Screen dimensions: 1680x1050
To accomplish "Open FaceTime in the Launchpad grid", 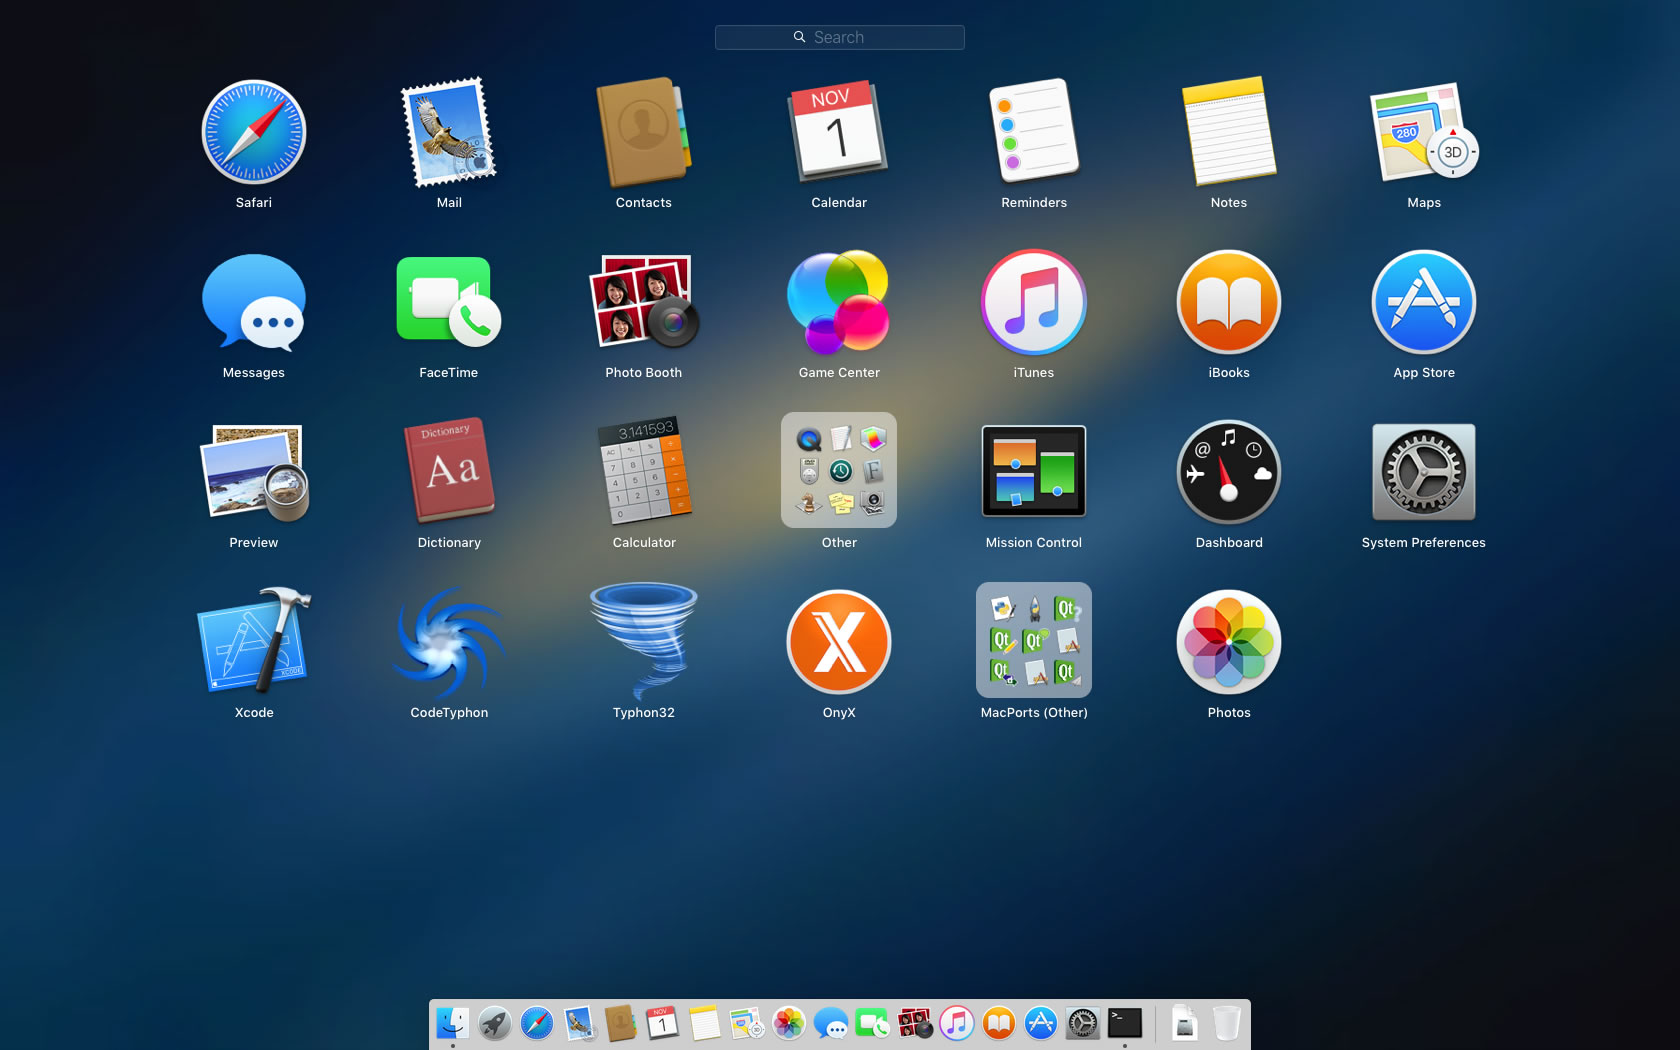I will coord(449,302).
